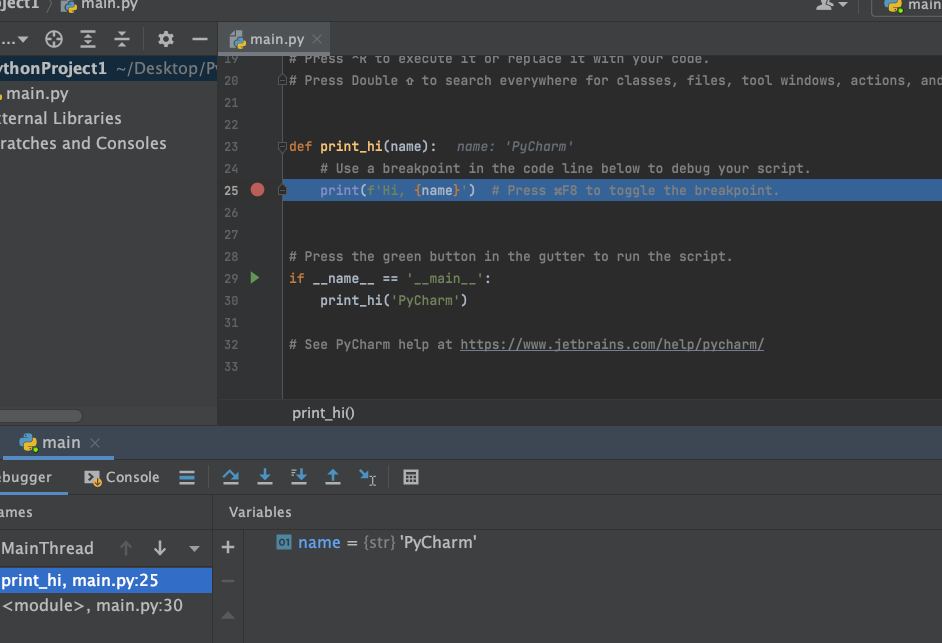Open the jetbrains.com PyCharm help link
This screenshot has height=643, width=942.
(612, 344)
